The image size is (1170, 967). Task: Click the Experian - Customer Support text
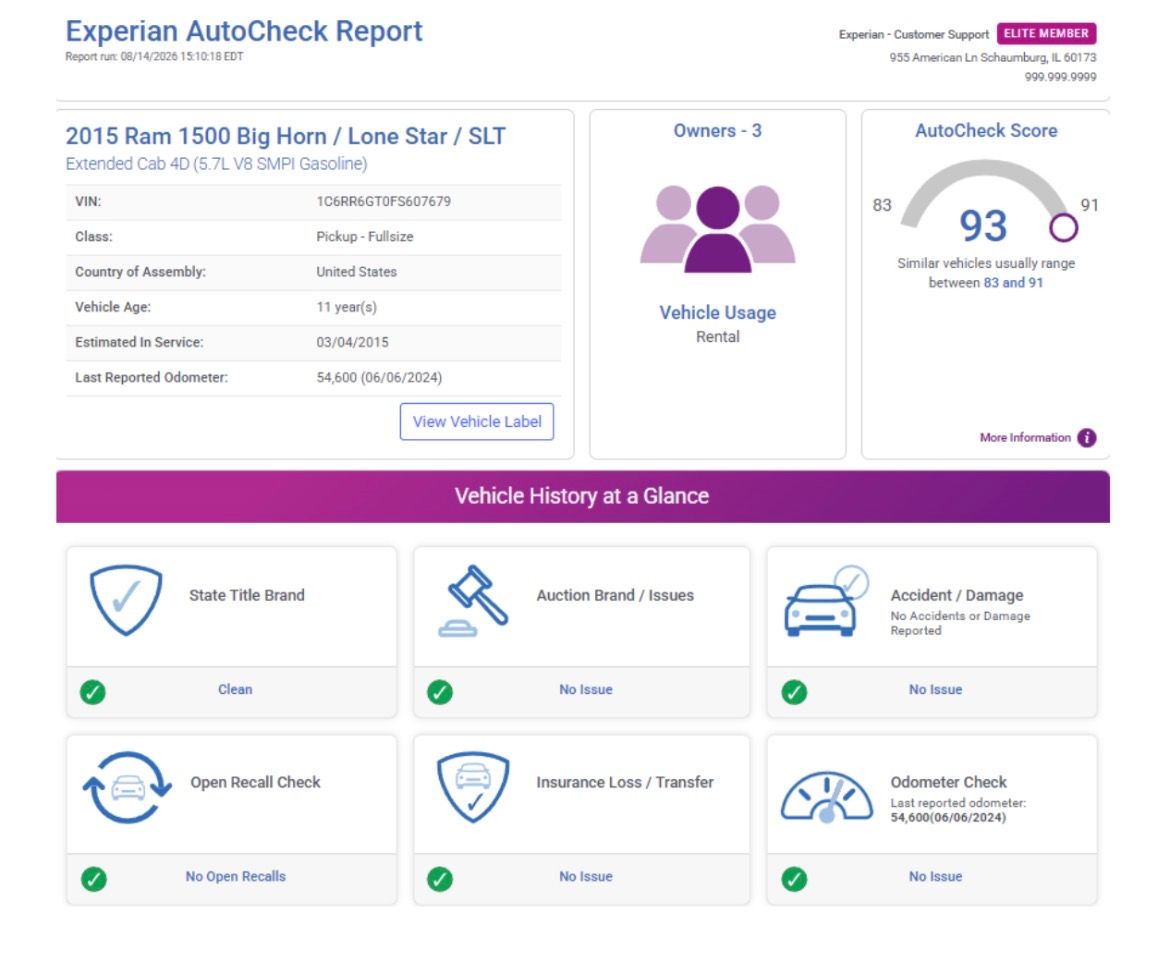[913, 34]
